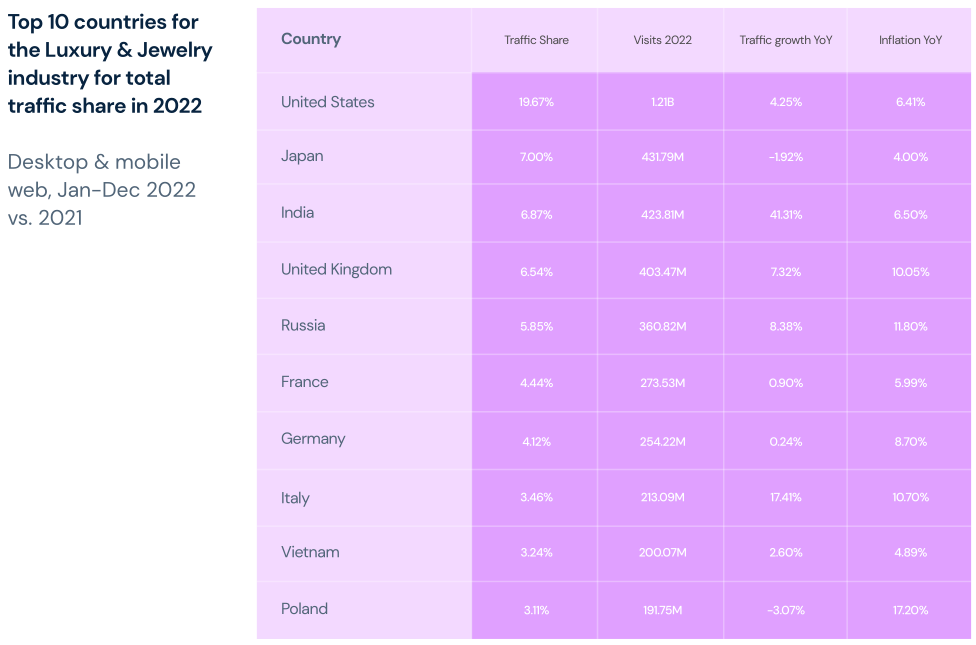Click the Russia country cell
Viewport: 976px width, 645px height.
click(x=303, y=325)
